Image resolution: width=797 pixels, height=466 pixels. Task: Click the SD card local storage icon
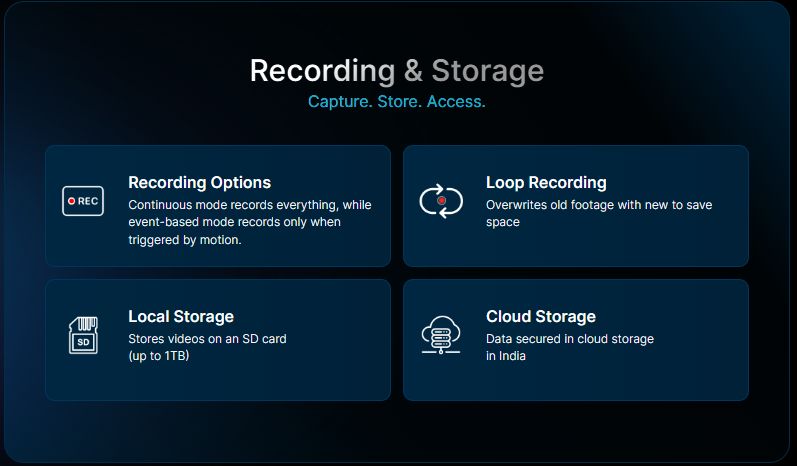[83, 335]
